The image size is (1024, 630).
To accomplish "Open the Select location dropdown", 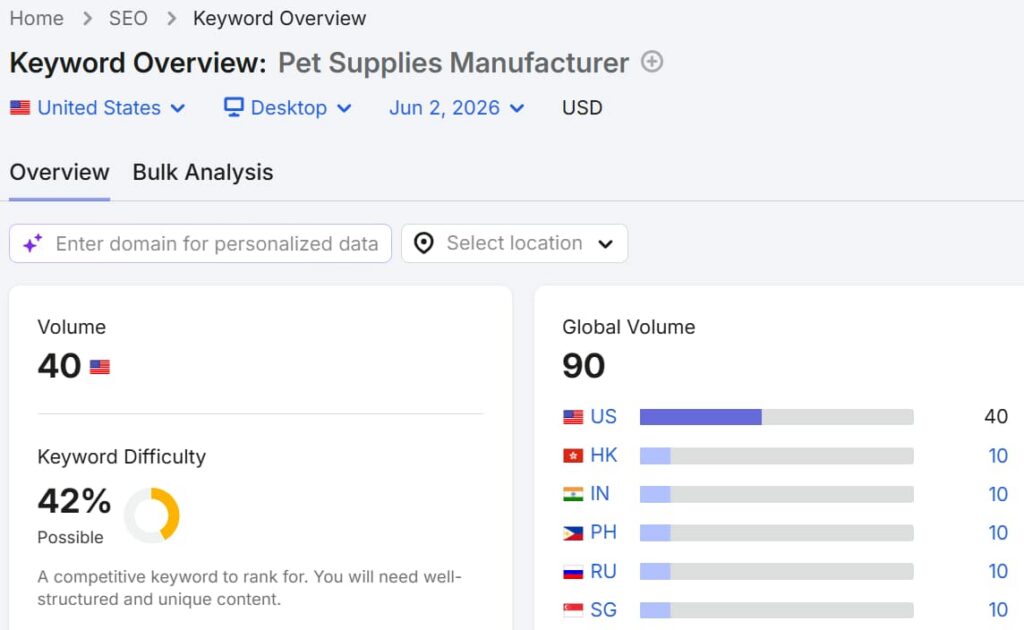I will point(515,244).
